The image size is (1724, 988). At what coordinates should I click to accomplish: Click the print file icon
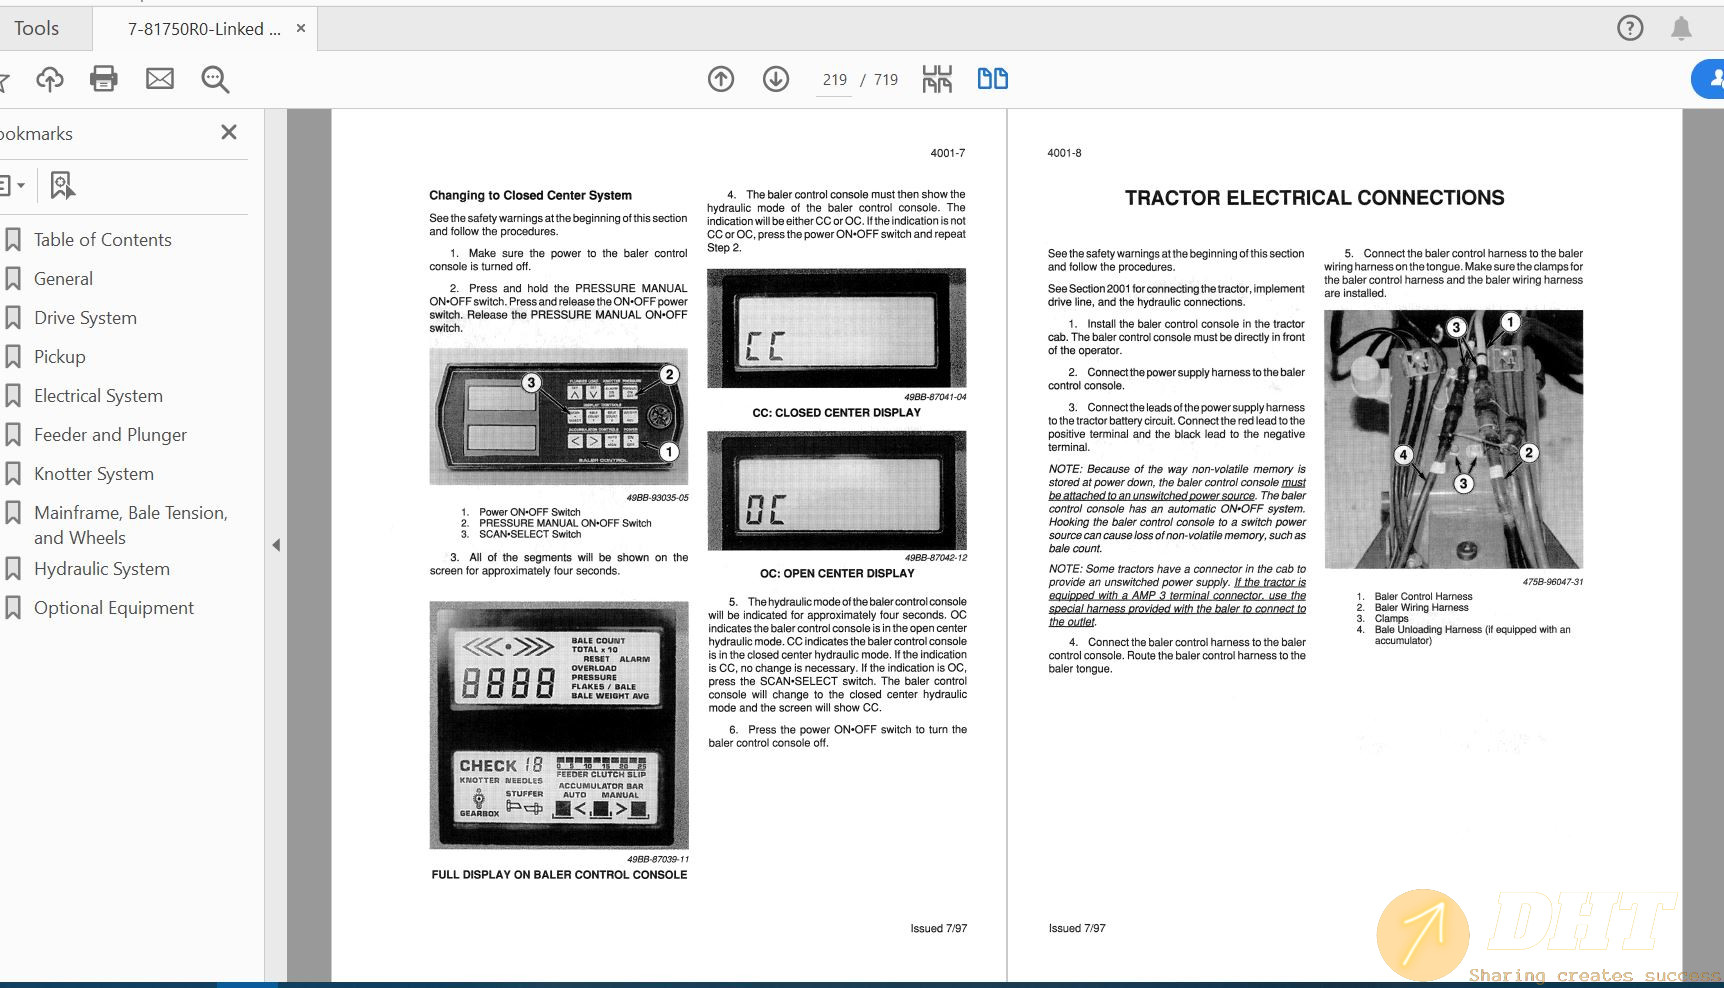coord(104,79)
